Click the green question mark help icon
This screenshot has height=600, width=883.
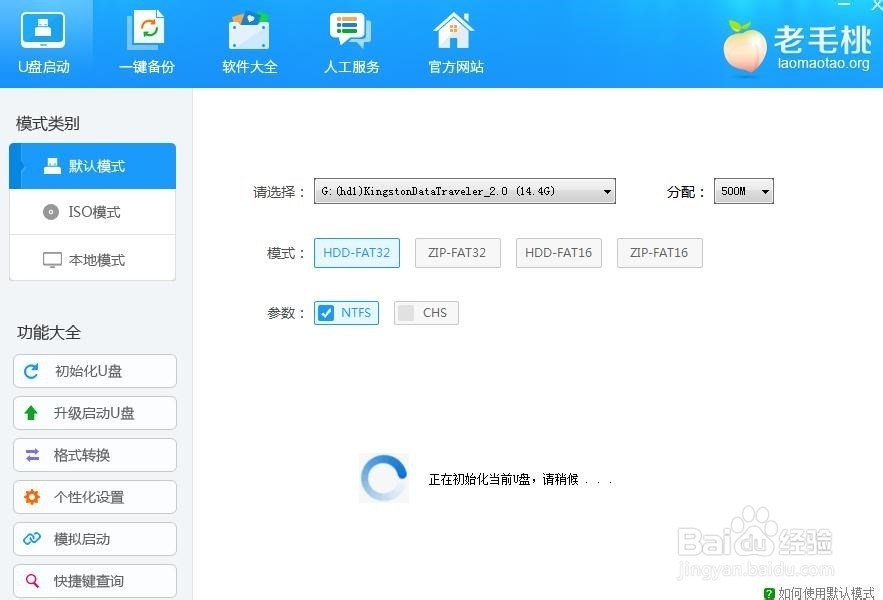tap(769, 594)
